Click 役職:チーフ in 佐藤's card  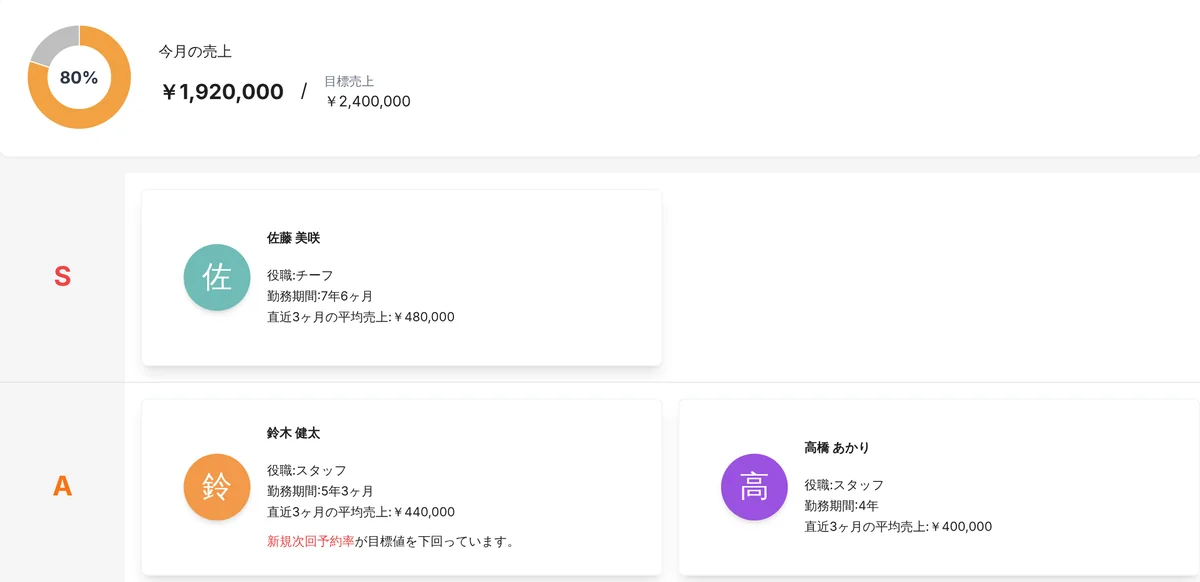point(300,275)
